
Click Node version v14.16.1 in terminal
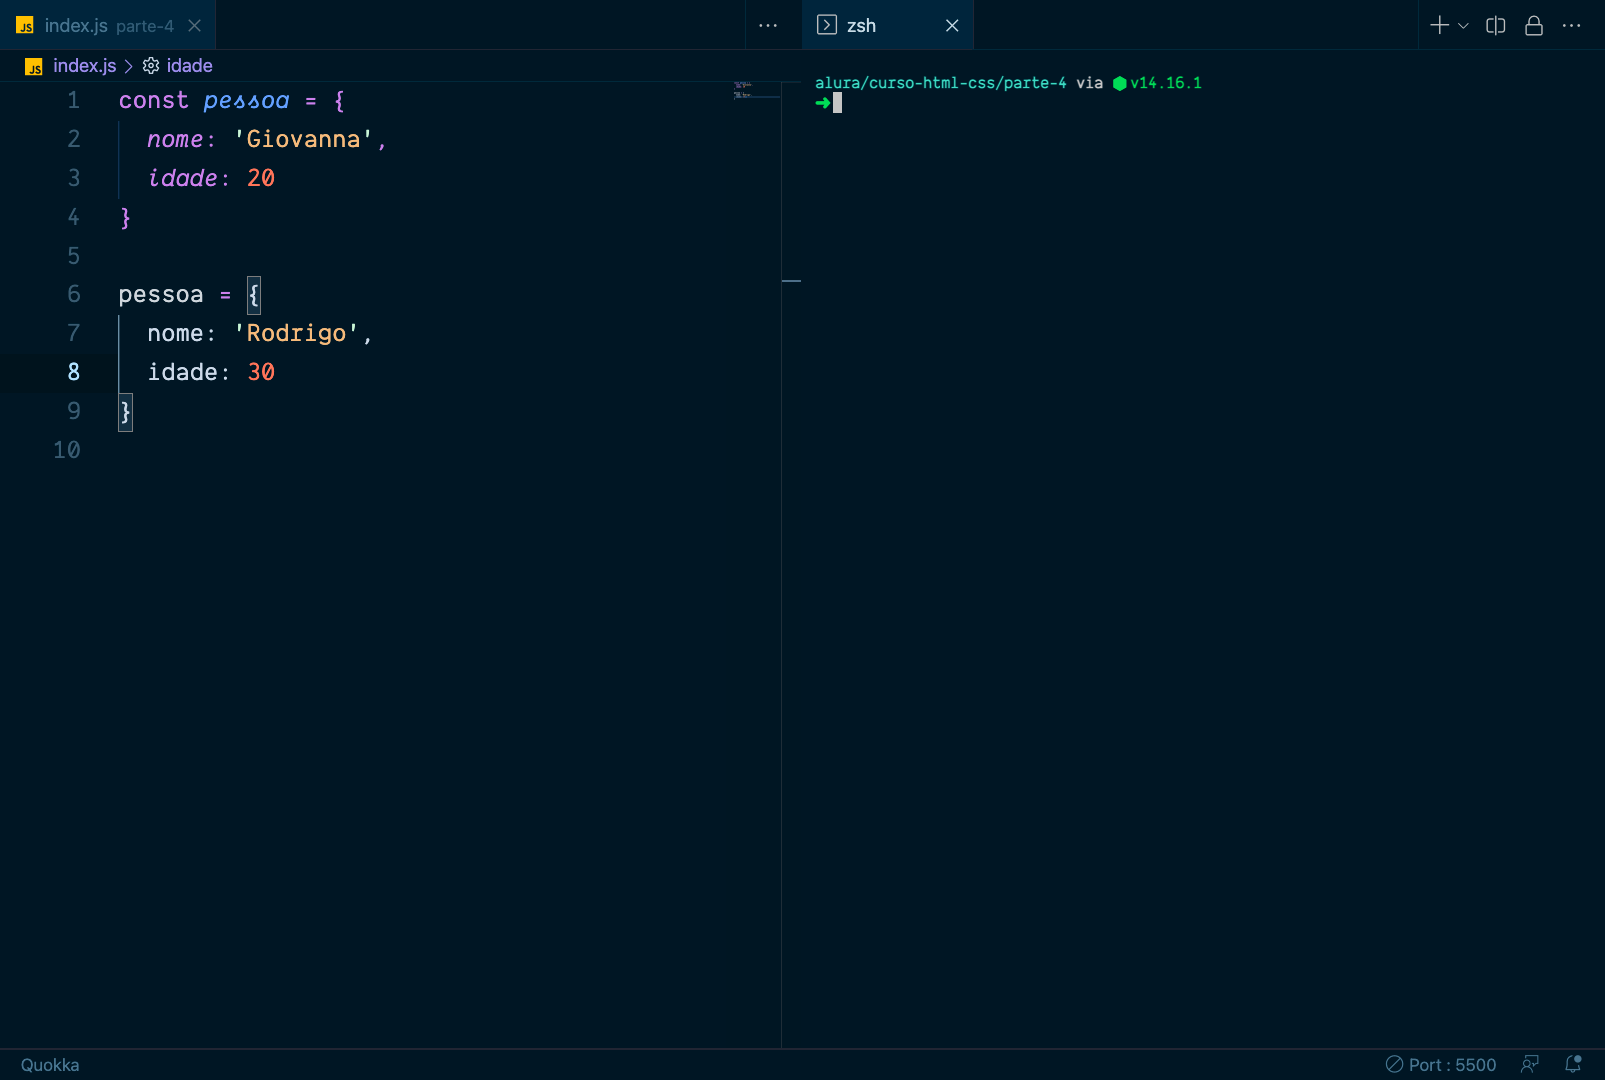click(1166, 83)
